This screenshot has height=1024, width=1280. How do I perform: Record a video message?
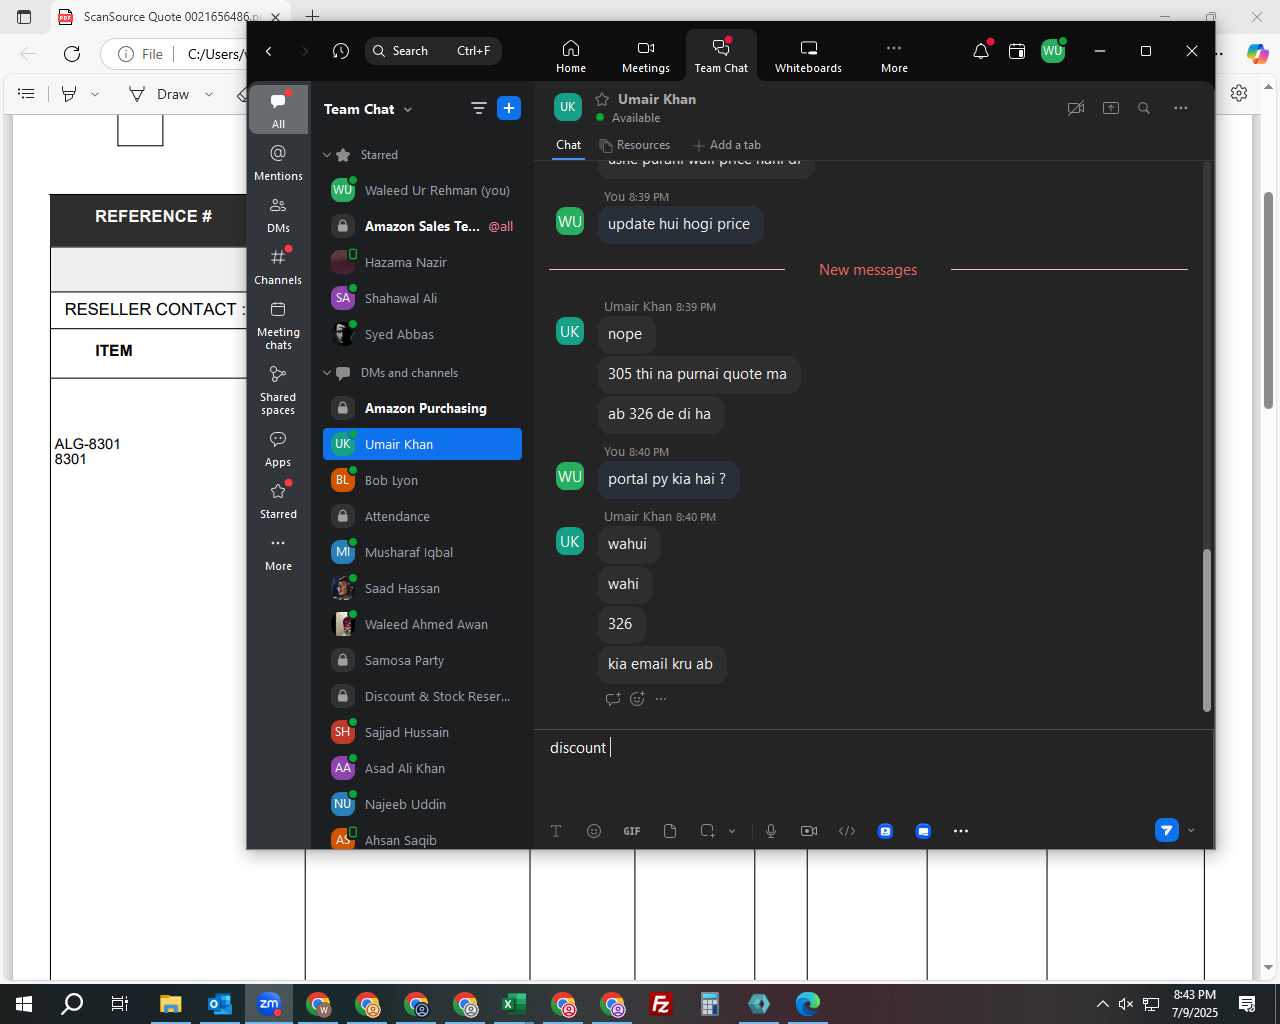809,831
